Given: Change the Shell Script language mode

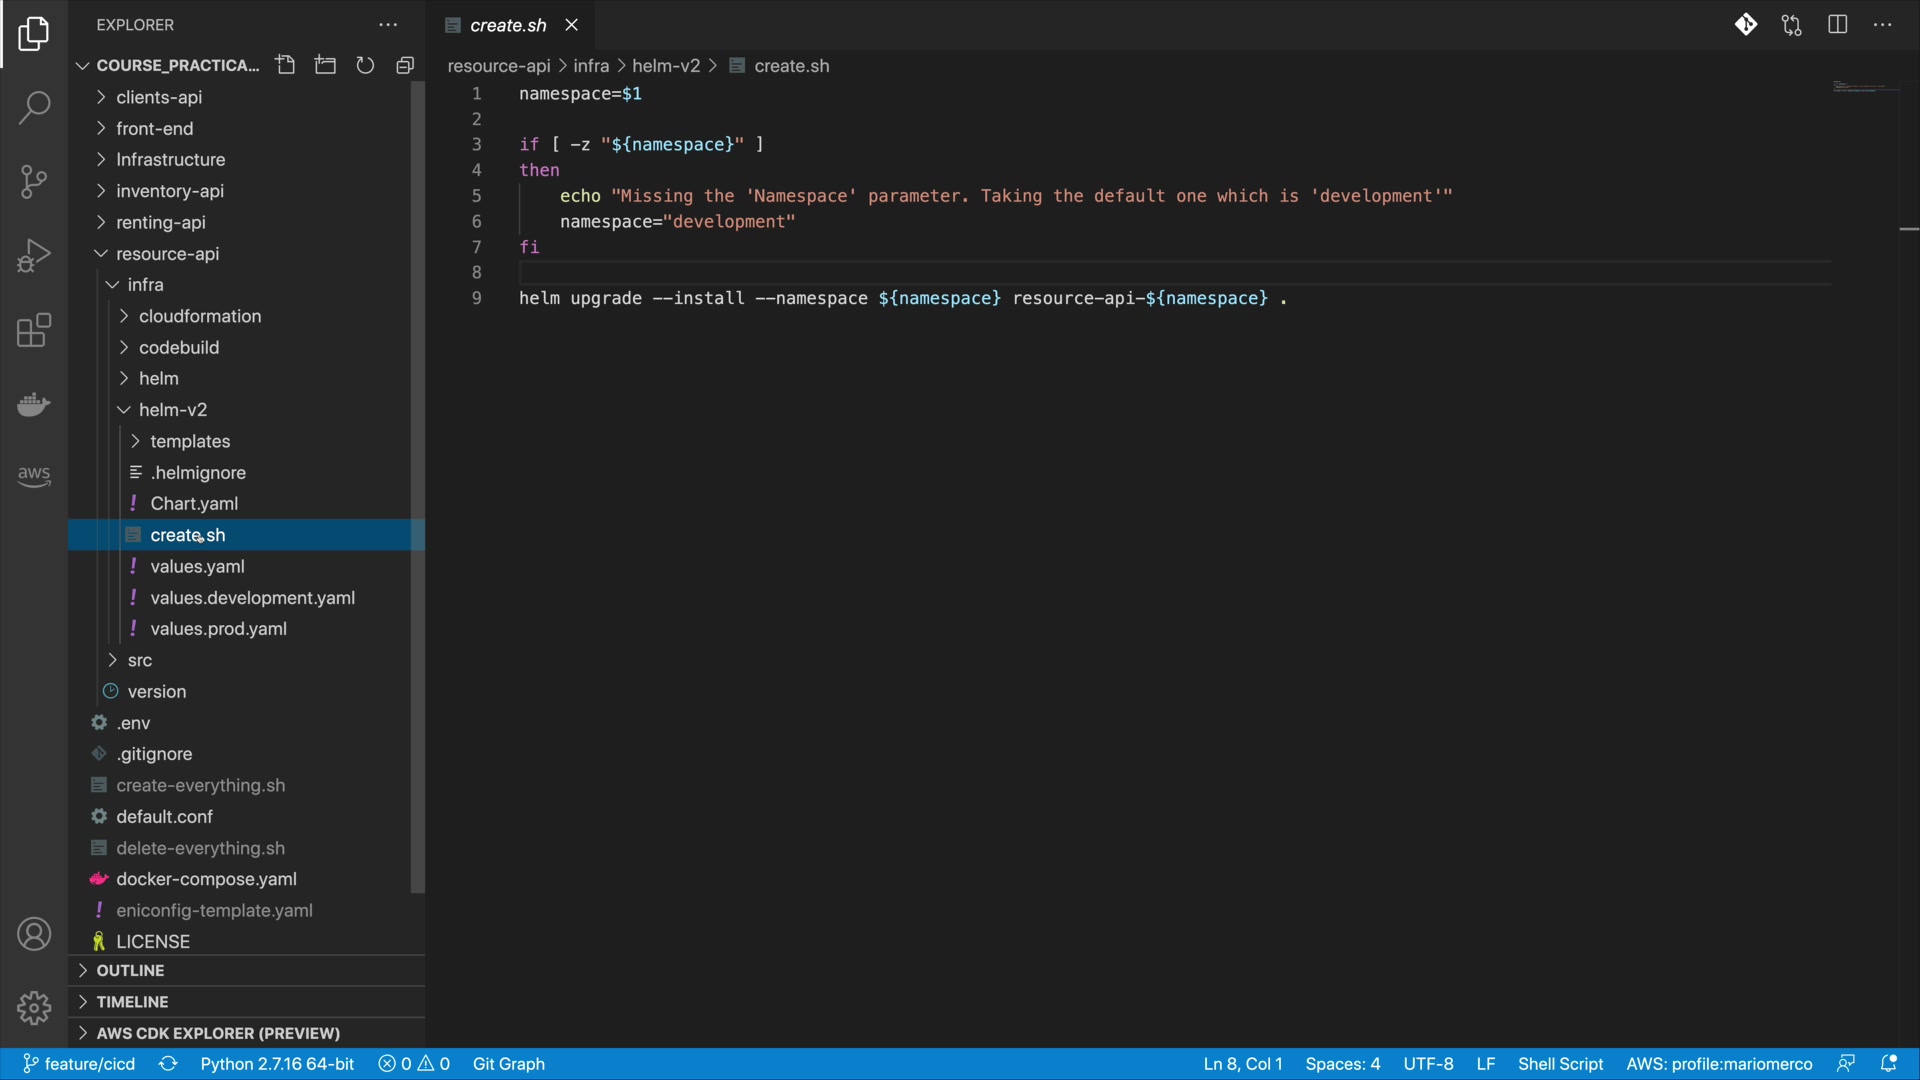Looking at the screenshot, I should click(1560, 1064).
